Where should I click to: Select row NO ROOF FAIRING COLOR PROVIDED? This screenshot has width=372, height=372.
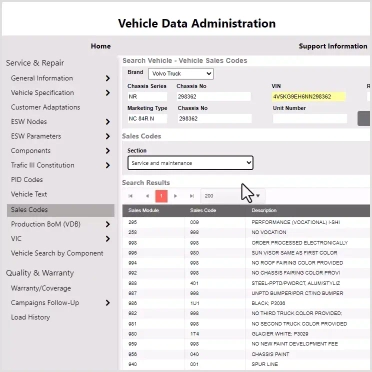tap(246, 263)
